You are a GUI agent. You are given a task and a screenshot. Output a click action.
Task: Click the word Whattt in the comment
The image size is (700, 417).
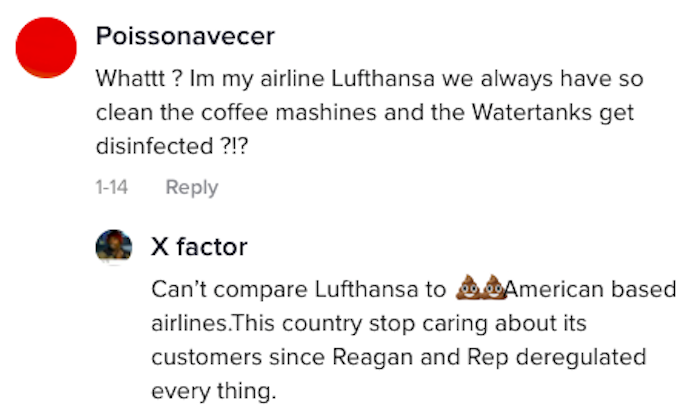(x=130, y=79)
